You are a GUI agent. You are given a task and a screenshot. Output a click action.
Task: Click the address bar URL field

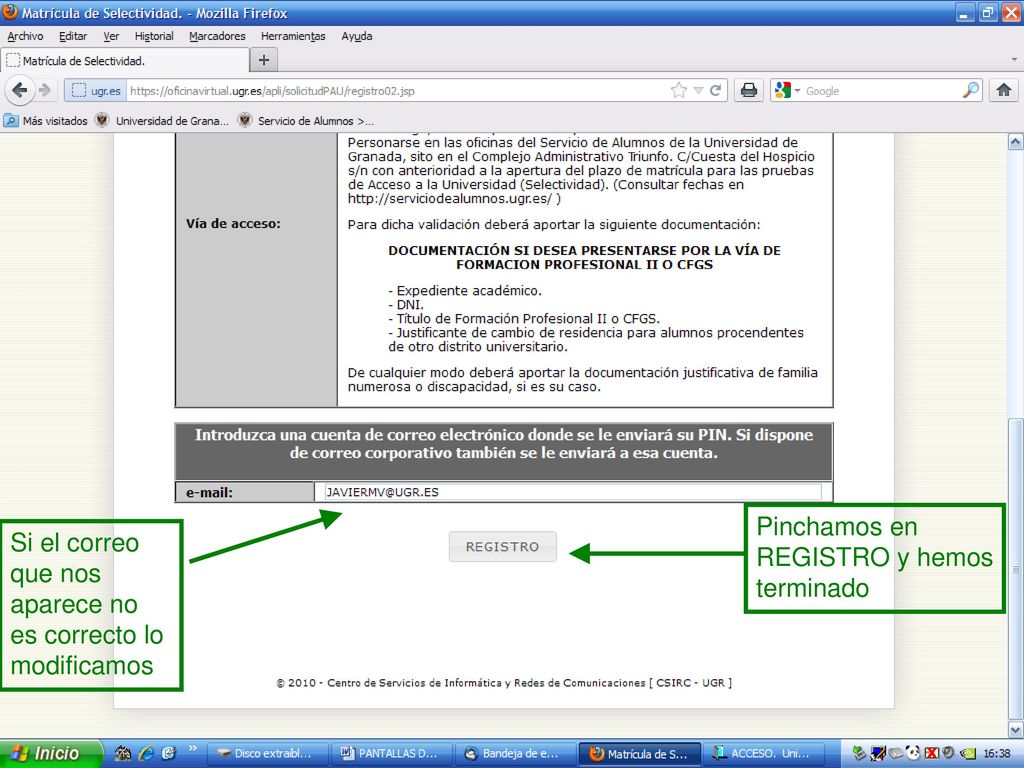398,91
